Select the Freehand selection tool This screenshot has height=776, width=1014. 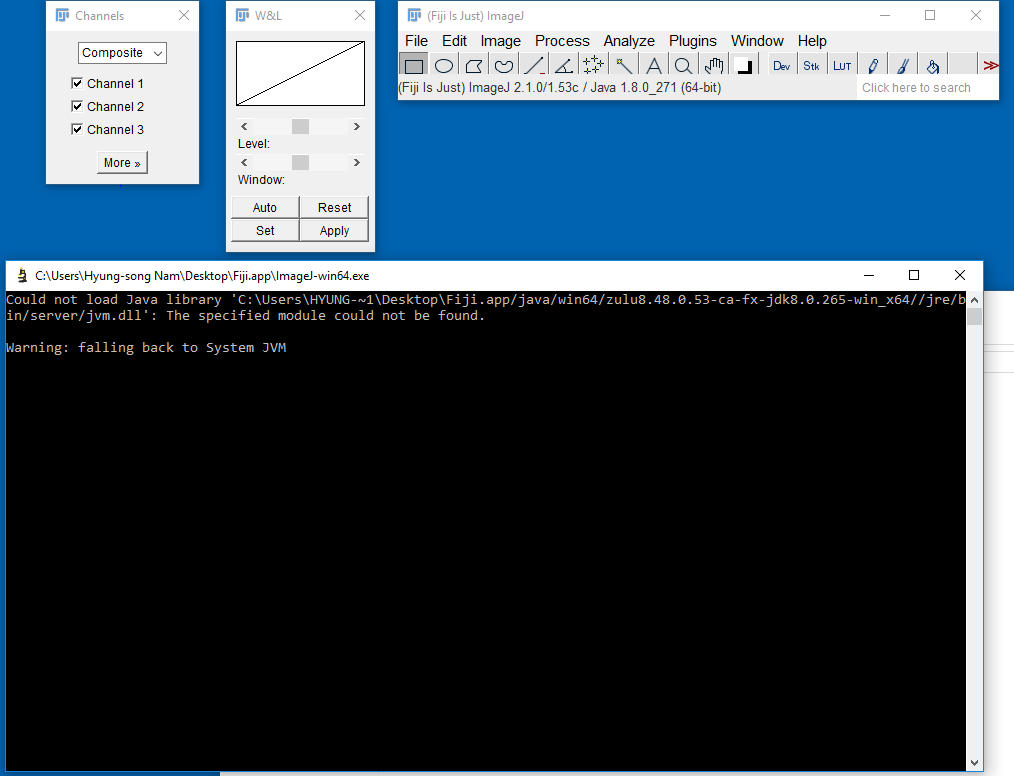pyautogui.click(x=504, y=65)
